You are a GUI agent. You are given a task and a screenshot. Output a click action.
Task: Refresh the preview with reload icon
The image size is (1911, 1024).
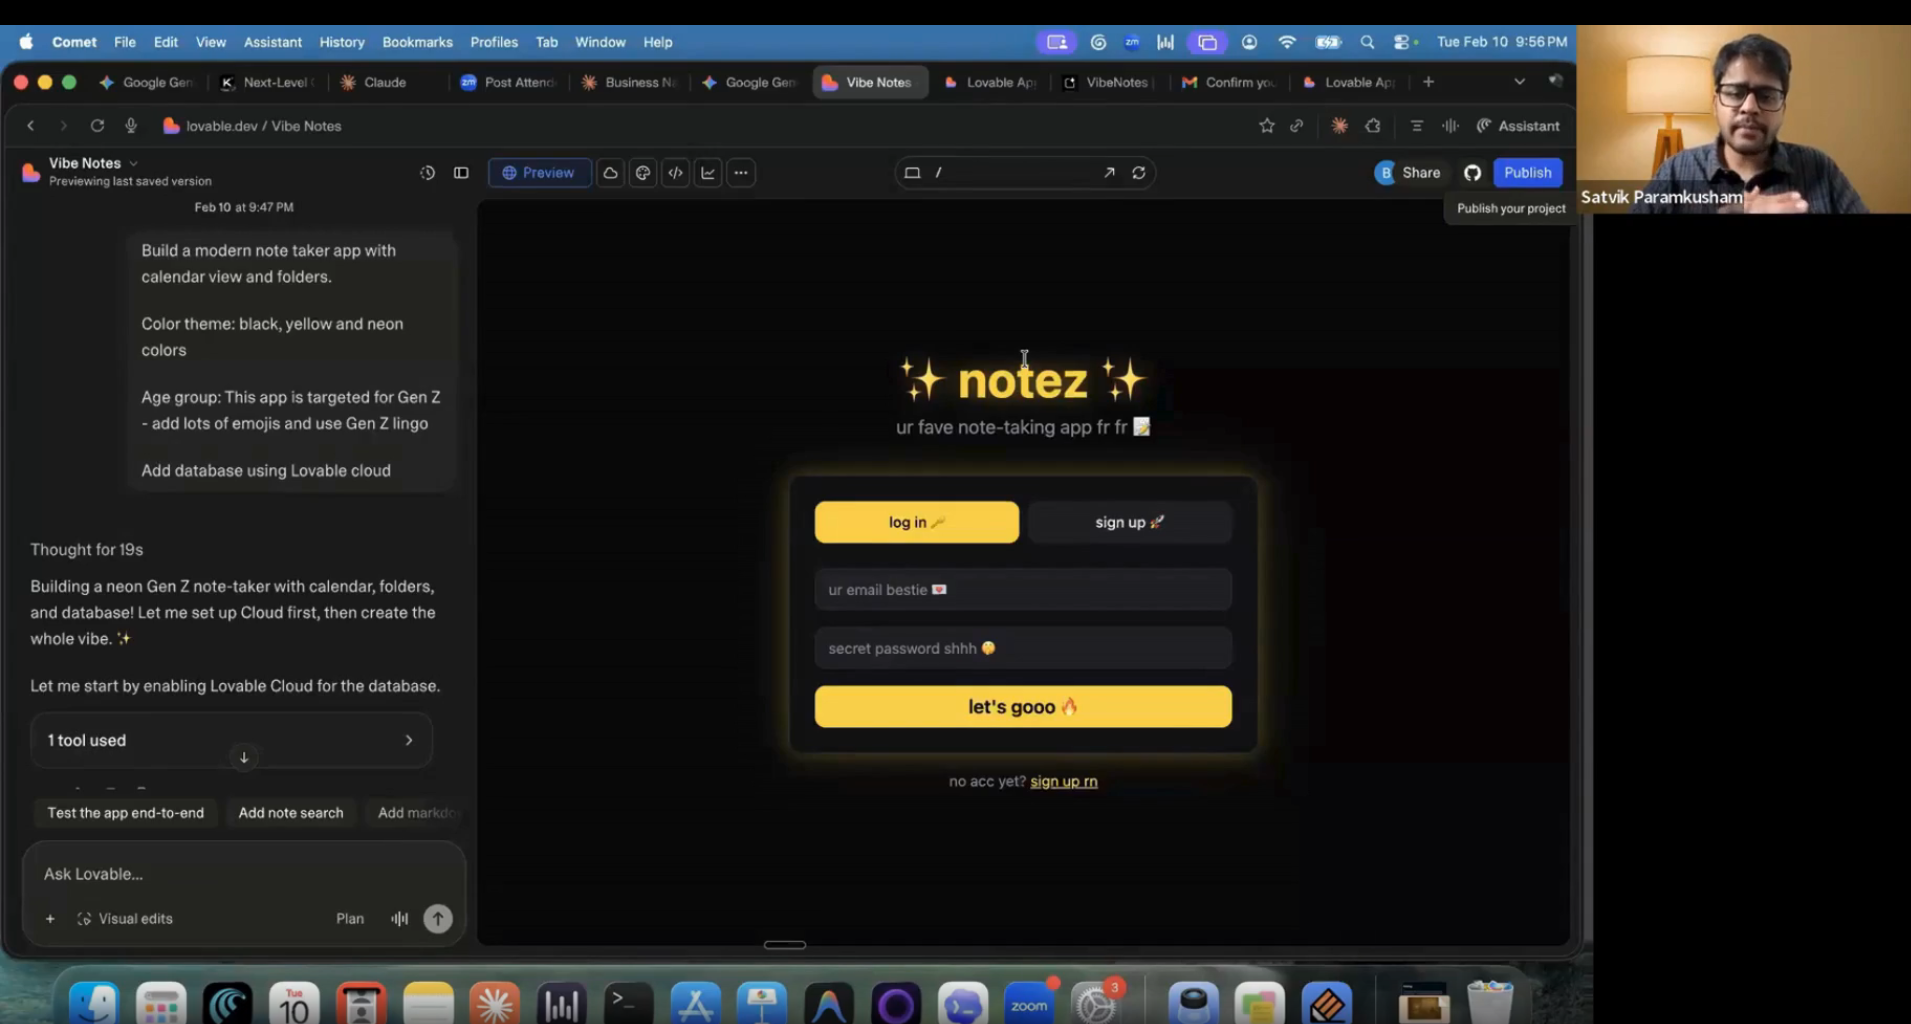pos(1138,173)
